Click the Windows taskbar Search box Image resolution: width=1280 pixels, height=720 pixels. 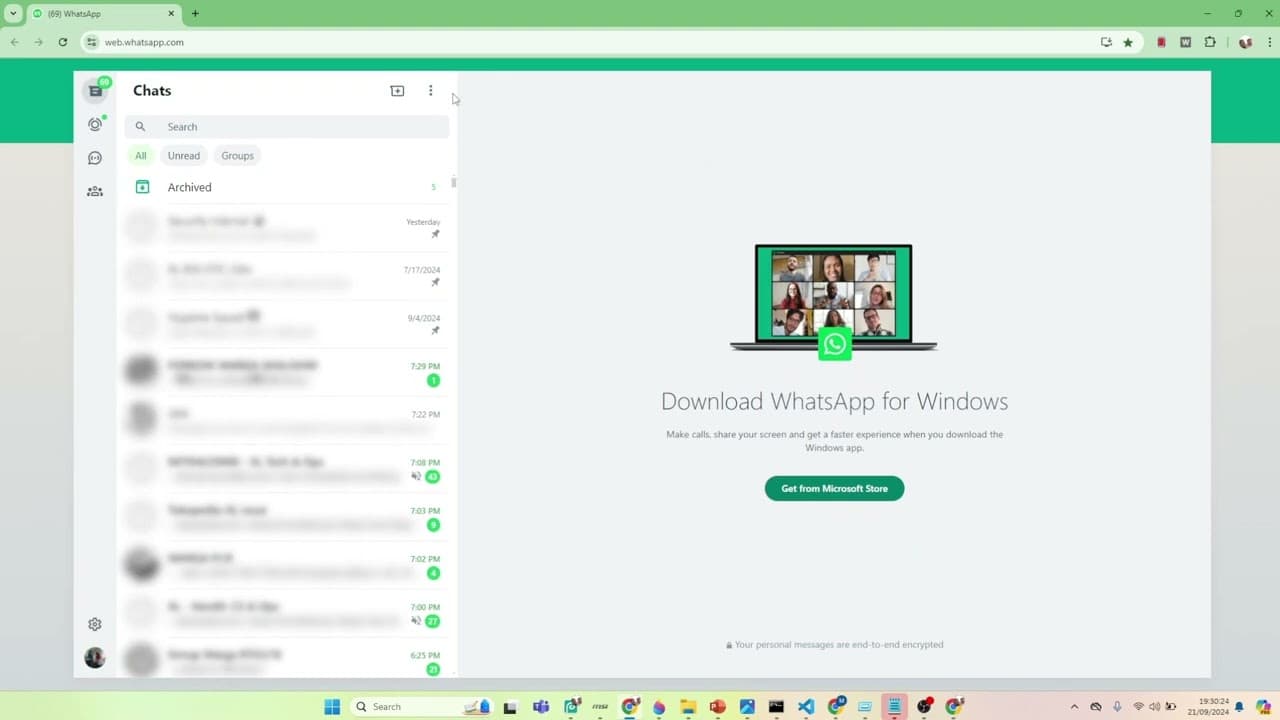[x=423, y=707]
